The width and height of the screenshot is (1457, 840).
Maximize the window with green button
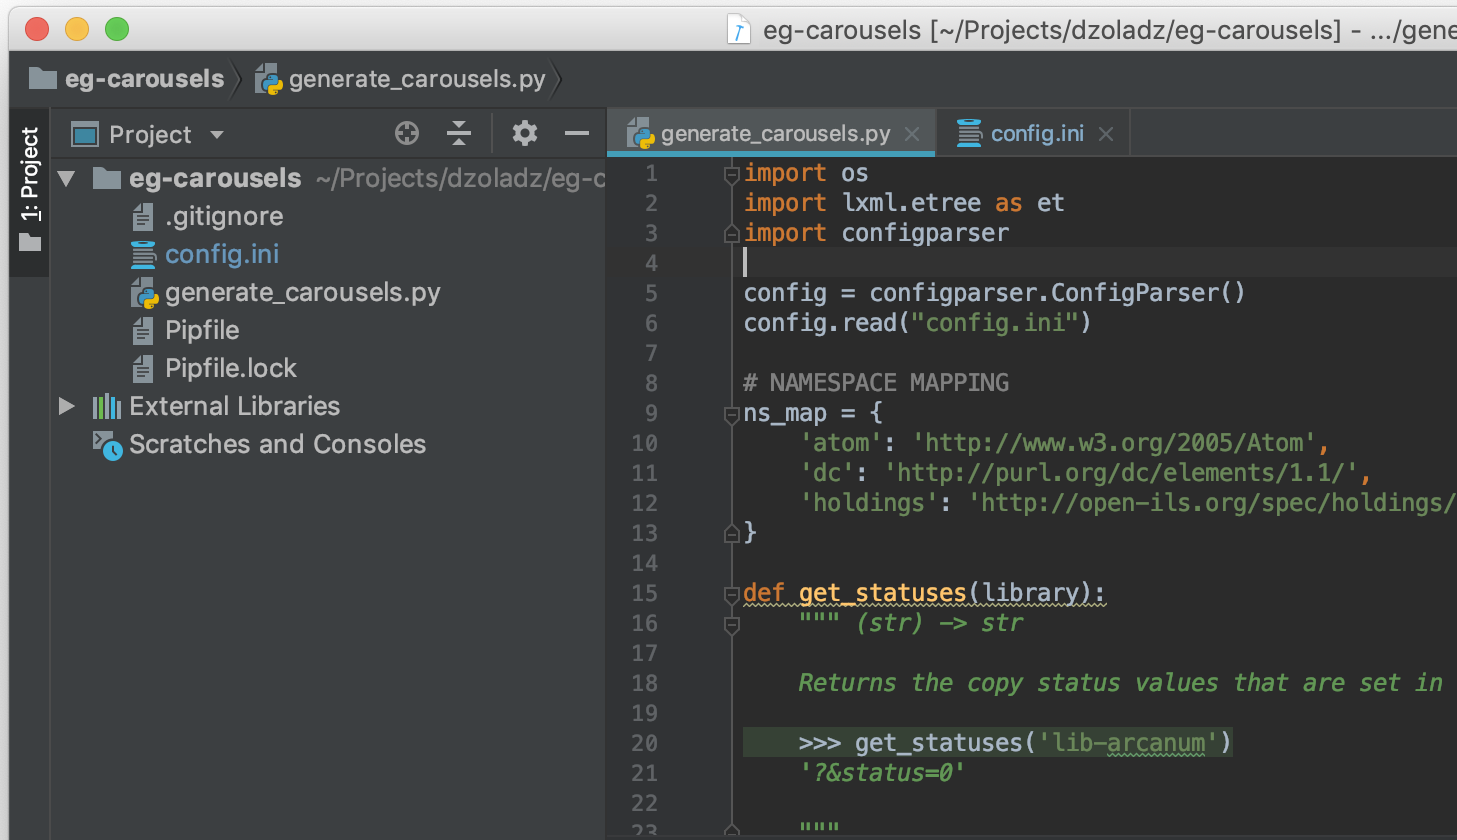coord(117,29)
